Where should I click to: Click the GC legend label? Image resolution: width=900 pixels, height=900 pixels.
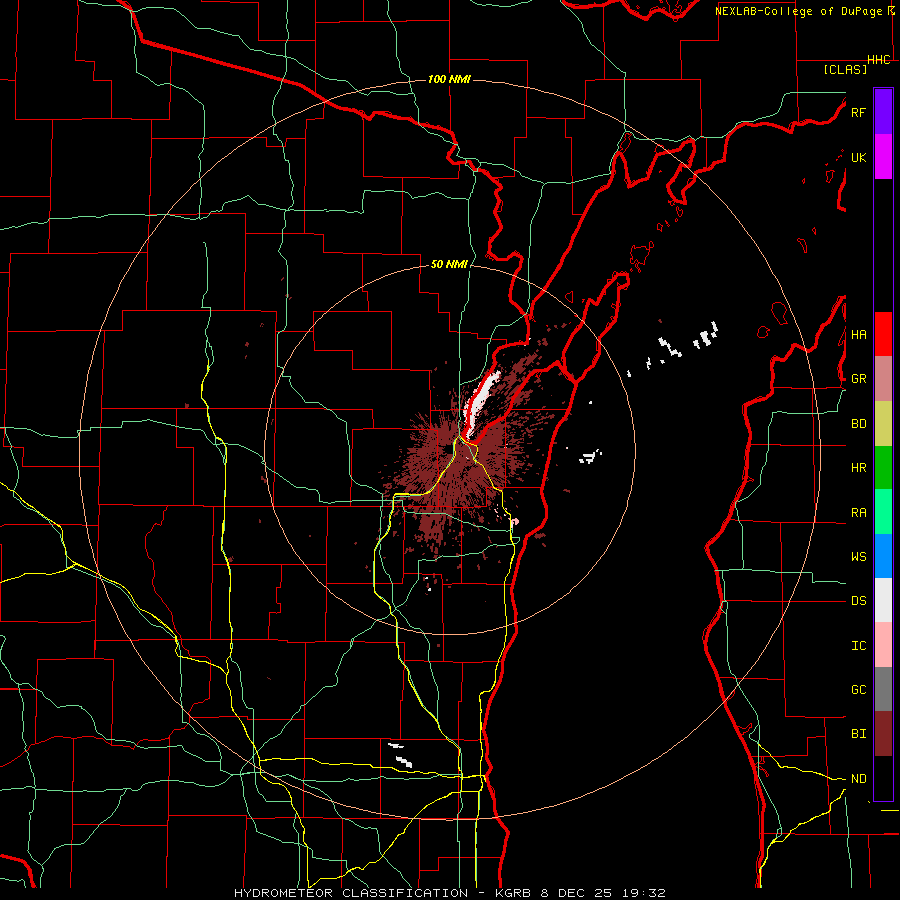click(x=858, y=690)
